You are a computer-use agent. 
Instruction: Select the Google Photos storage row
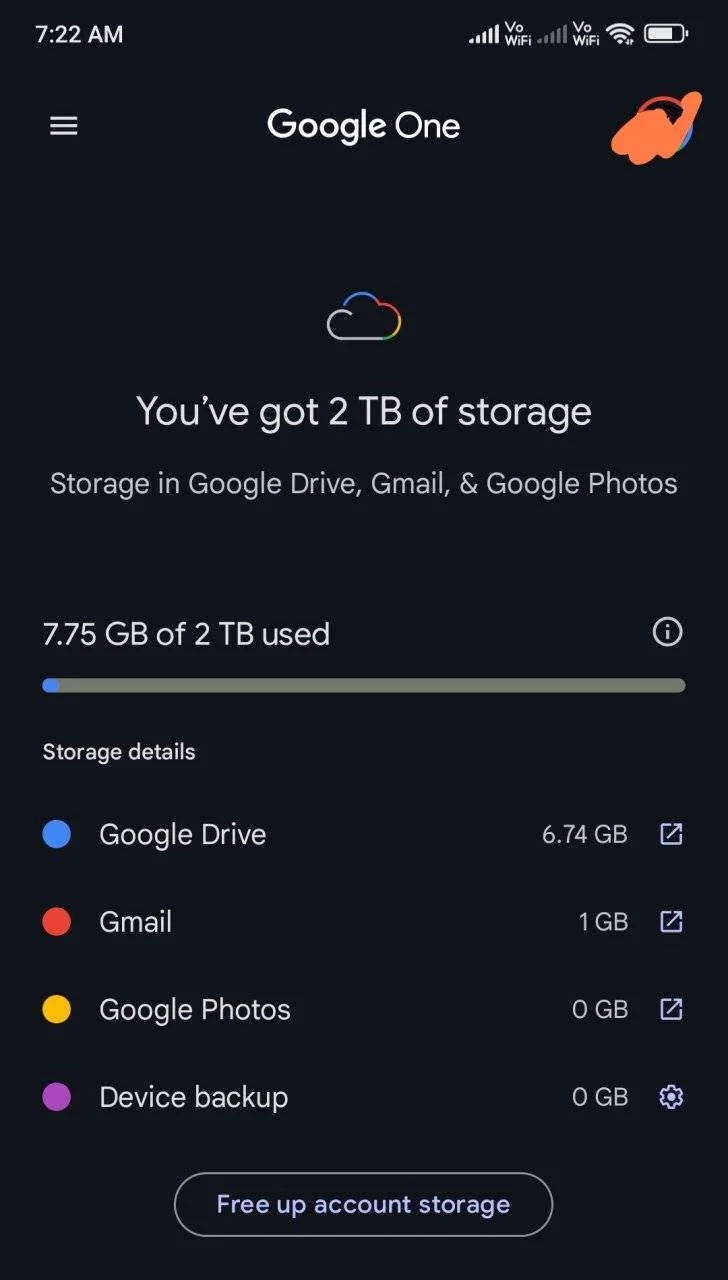pyautogui.click(x=363, y=1009)
